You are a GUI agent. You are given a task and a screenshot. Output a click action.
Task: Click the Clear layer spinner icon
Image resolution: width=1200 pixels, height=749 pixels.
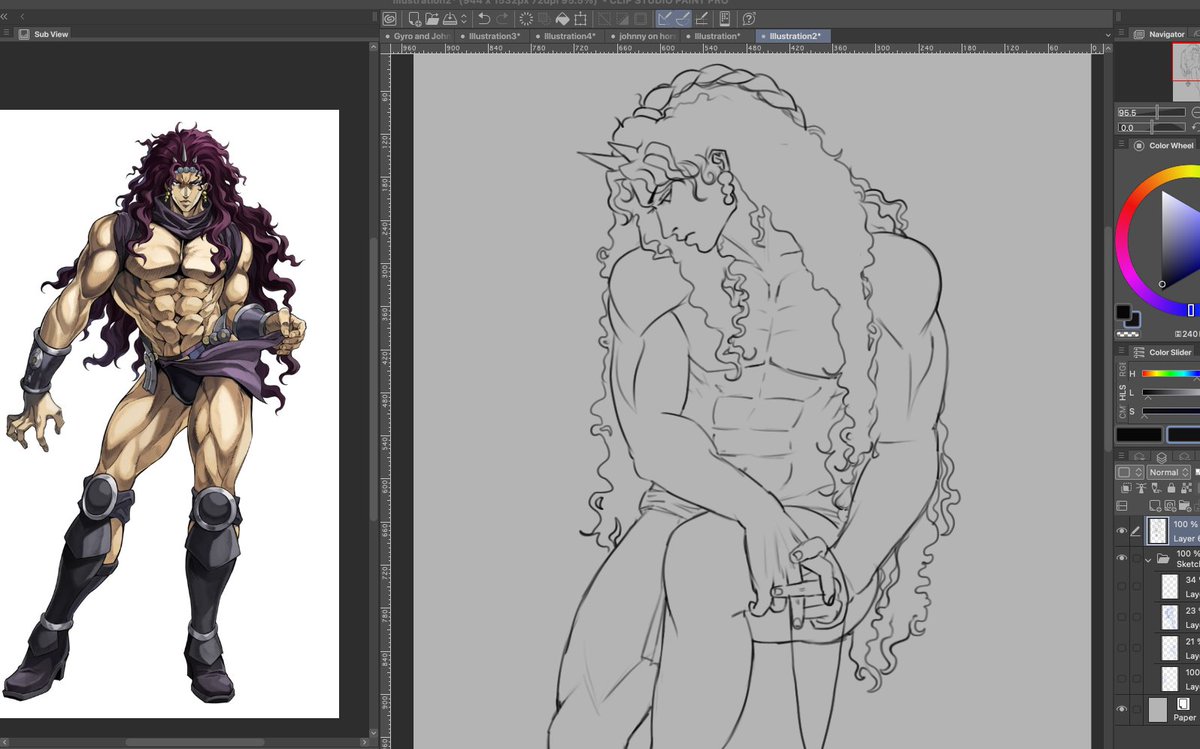pos(526,19)
